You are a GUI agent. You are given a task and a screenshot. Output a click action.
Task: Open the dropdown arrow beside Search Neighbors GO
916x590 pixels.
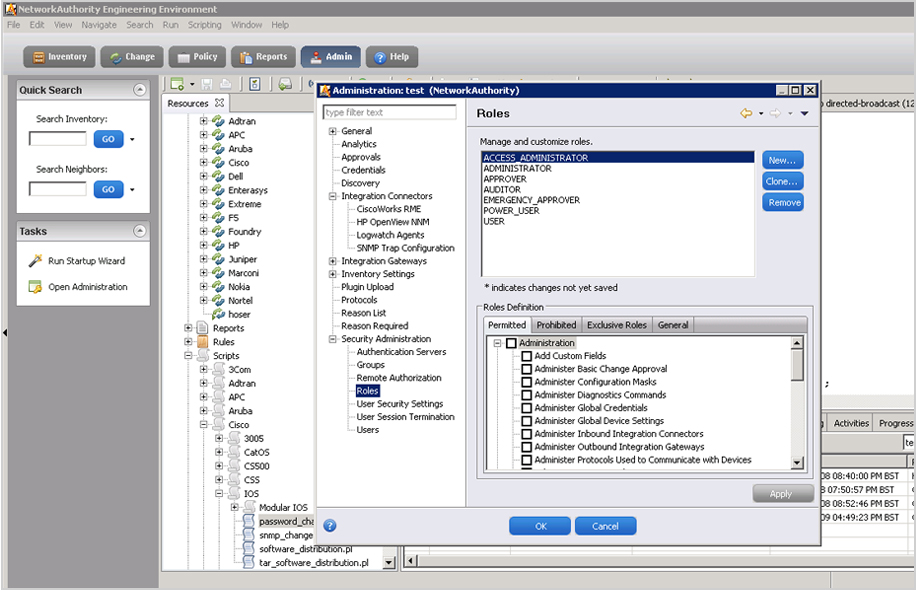[x=132, y=190]
